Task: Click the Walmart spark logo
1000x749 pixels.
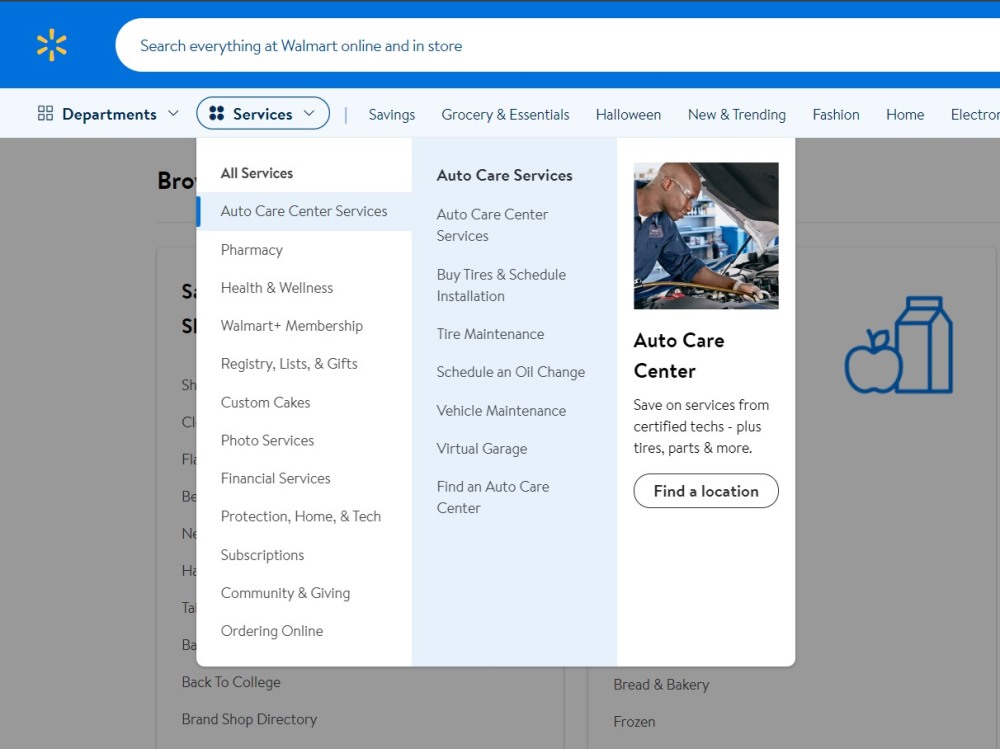Action: tap(52, 45)
